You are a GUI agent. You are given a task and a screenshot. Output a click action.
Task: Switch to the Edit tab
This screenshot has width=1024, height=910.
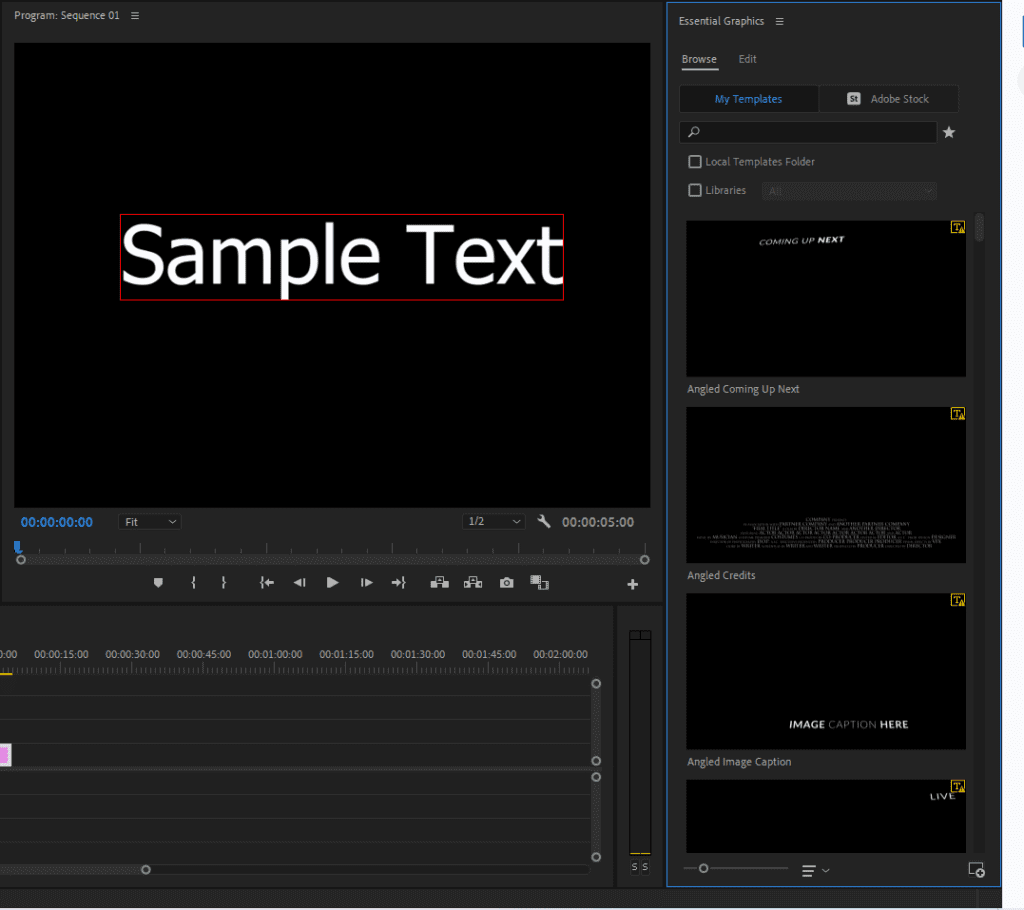747,59
